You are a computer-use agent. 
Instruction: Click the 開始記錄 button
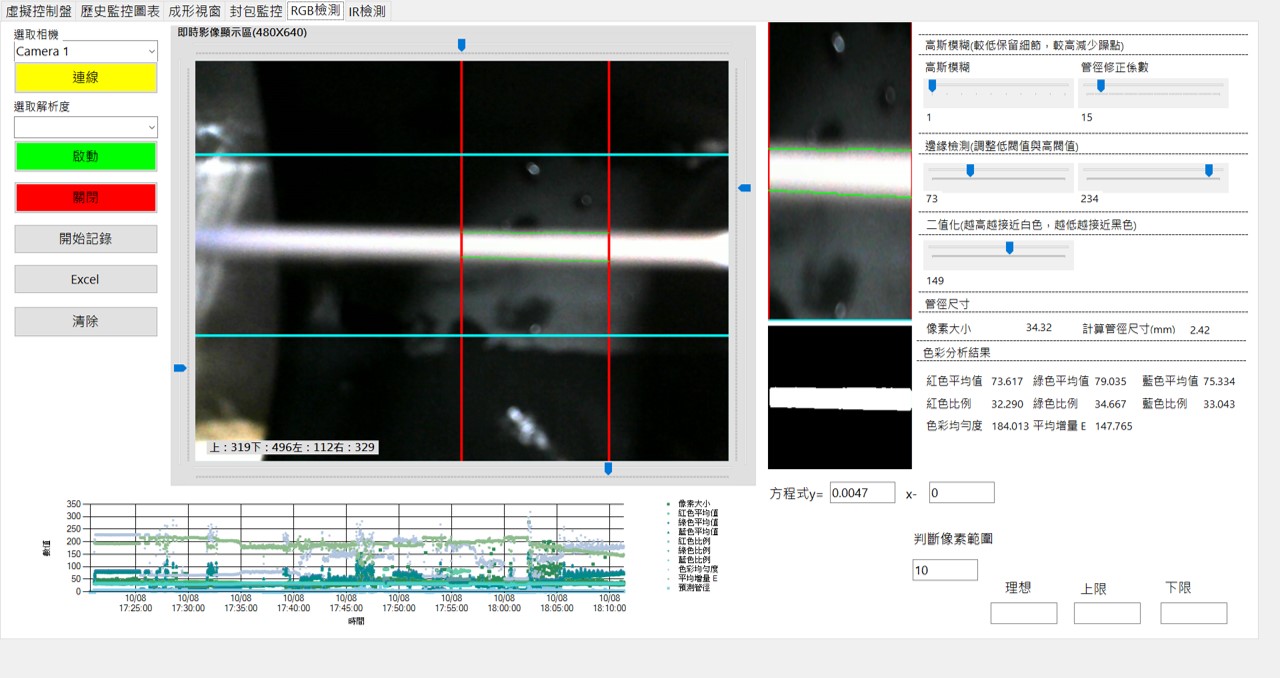tap(85, 239)
